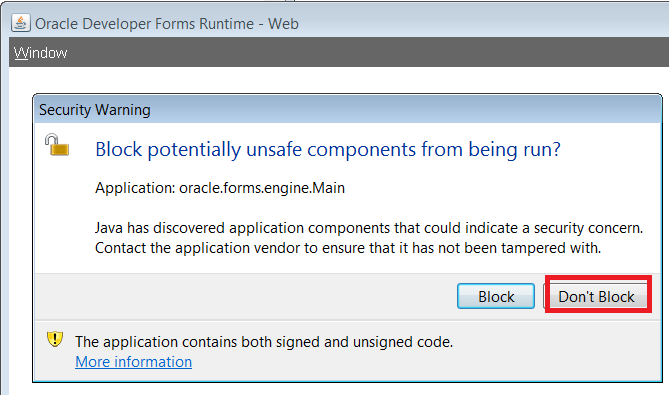Image resolution: width=669 pixels, height=395 pixels.
Task: Click the 'Contact the application vendor' line
Action: (x=348, y=248)
